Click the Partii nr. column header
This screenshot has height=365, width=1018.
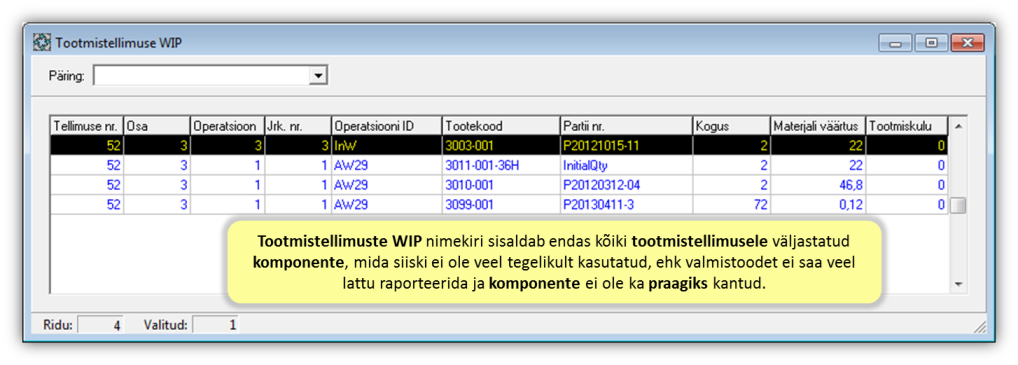pos(626,126)
